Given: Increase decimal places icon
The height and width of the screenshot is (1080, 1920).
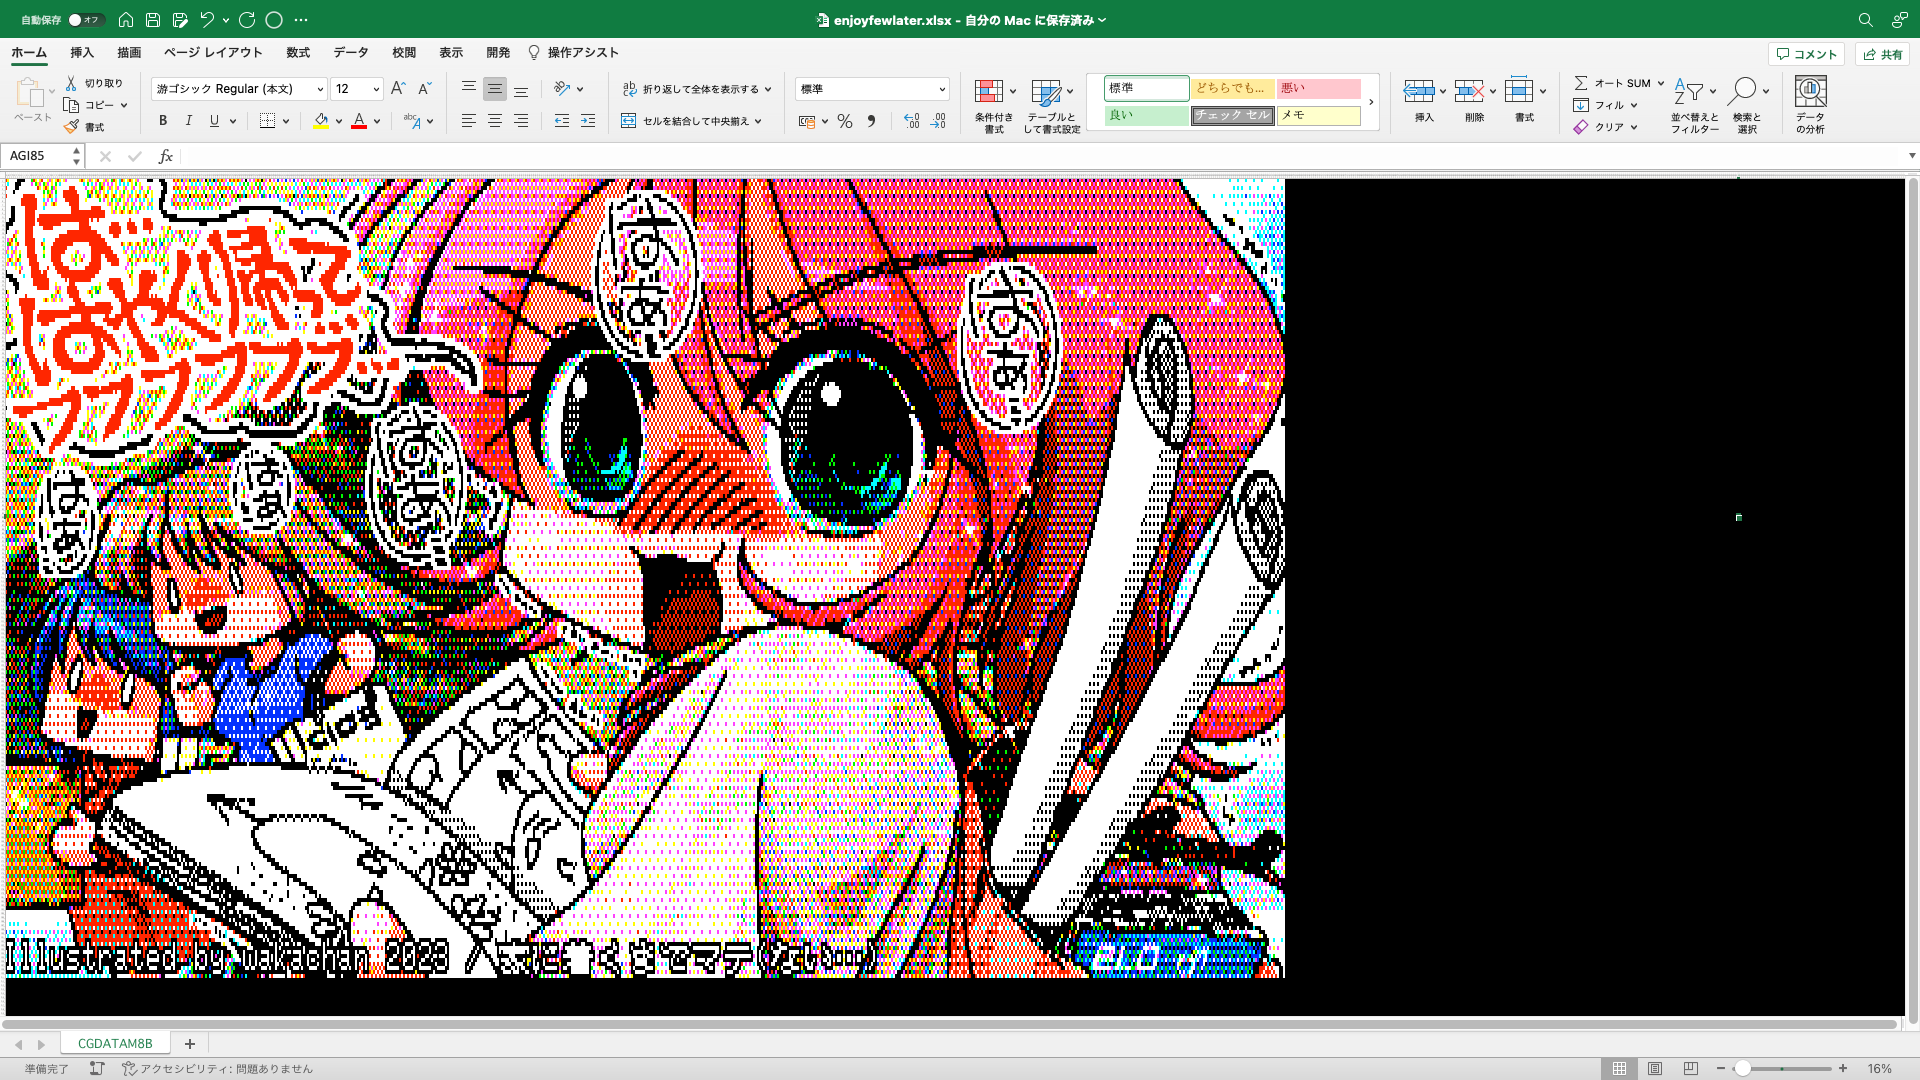Looking at the screenshot, I should click(x=911, y=121).
